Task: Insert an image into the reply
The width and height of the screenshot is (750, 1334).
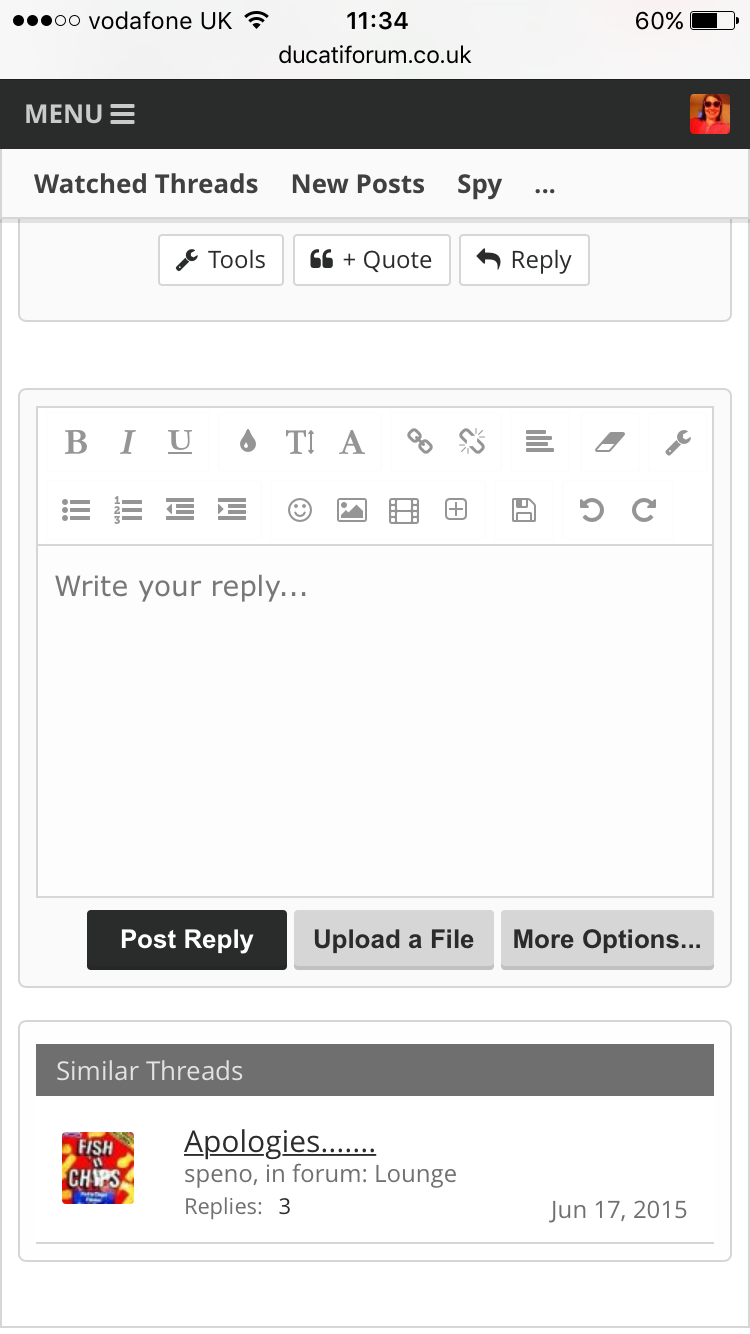Action: (x=352, y=510)
